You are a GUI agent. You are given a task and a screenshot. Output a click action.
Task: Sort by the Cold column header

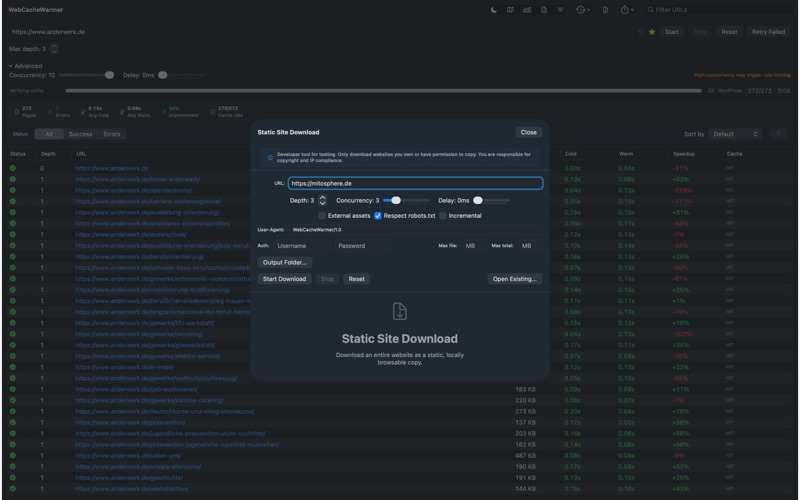click(x=570, y=154)
